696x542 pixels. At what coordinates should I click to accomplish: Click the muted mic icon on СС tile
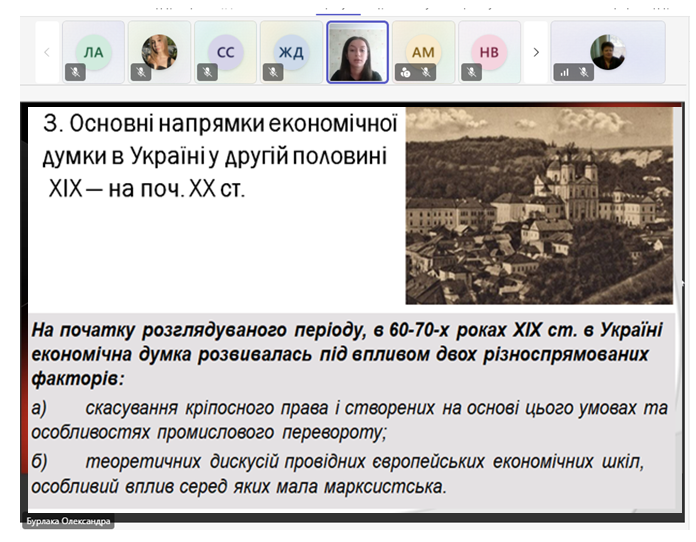[207, 72]
